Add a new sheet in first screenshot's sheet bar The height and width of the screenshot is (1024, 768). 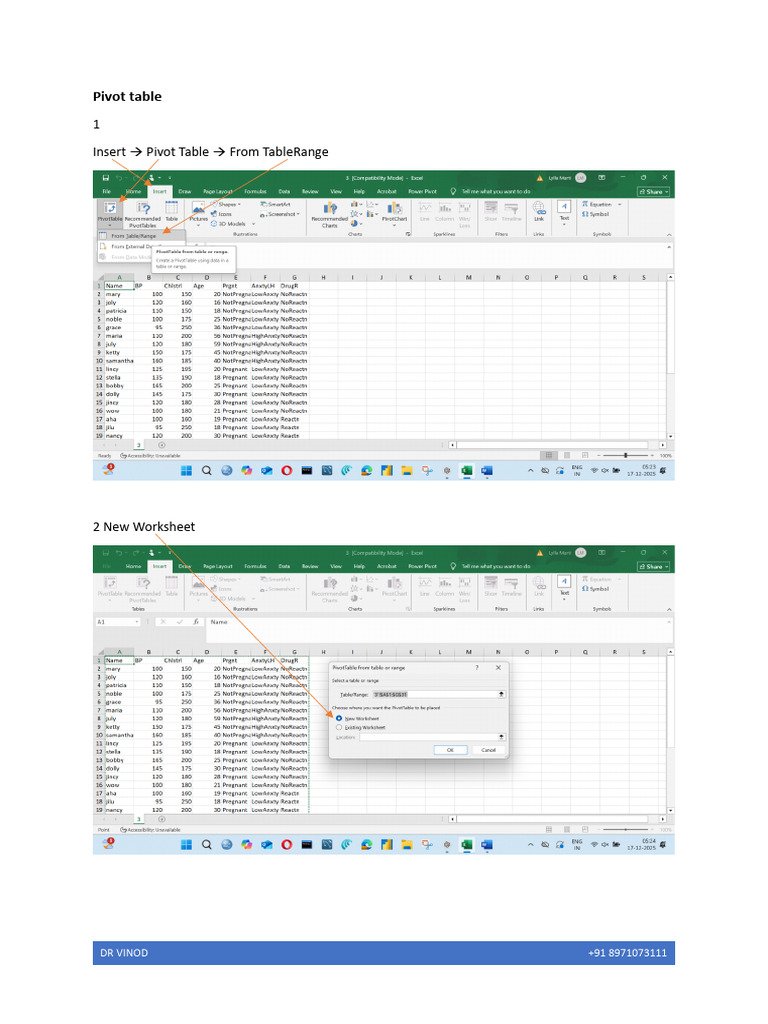pos(161,445)
